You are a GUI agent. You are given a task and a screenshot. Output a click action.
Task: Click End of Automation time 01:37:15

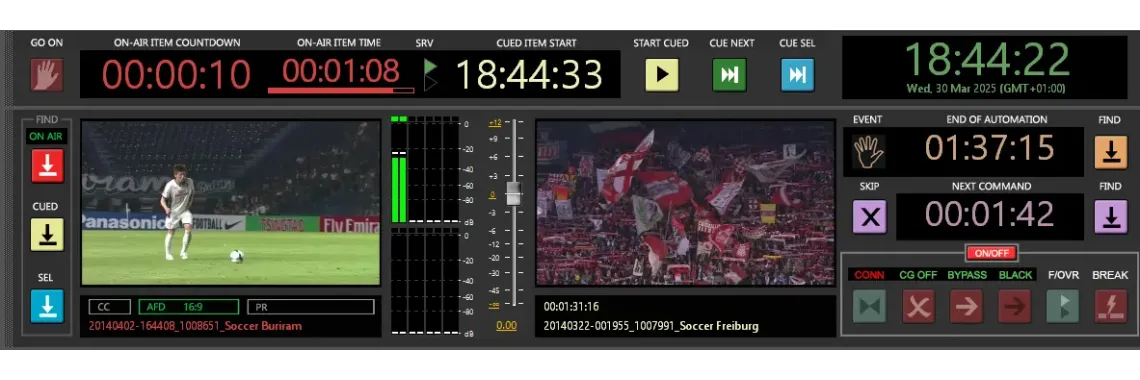pyautogui.click(x=990, y=148)
